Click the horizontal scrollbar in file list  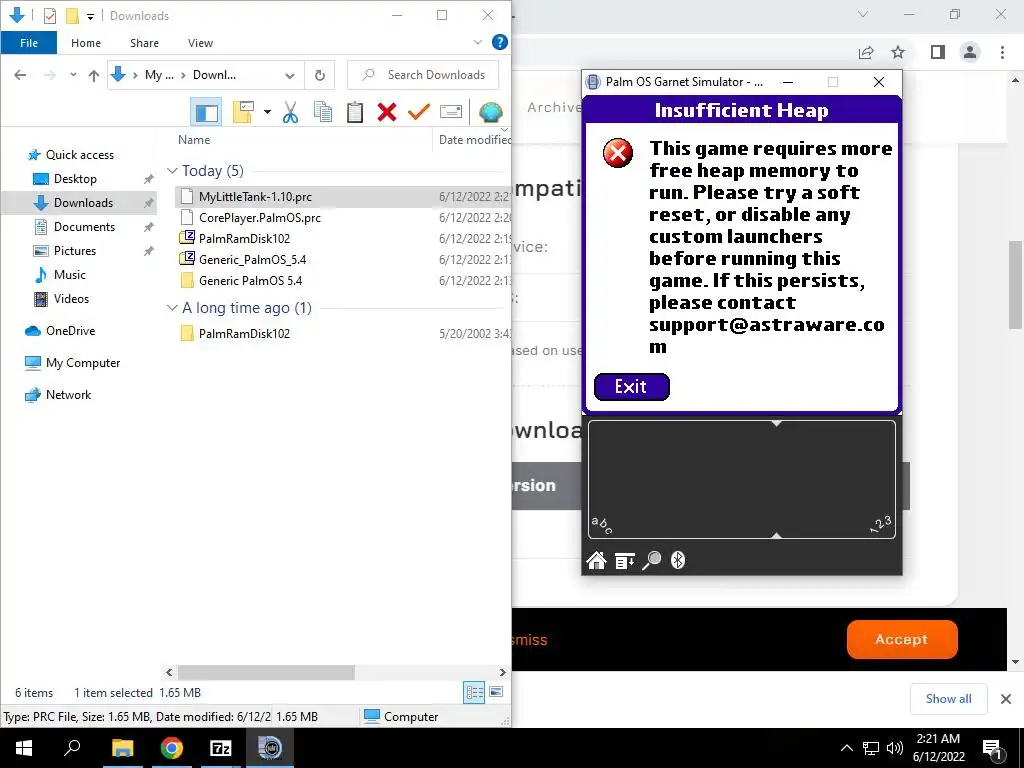266,672
